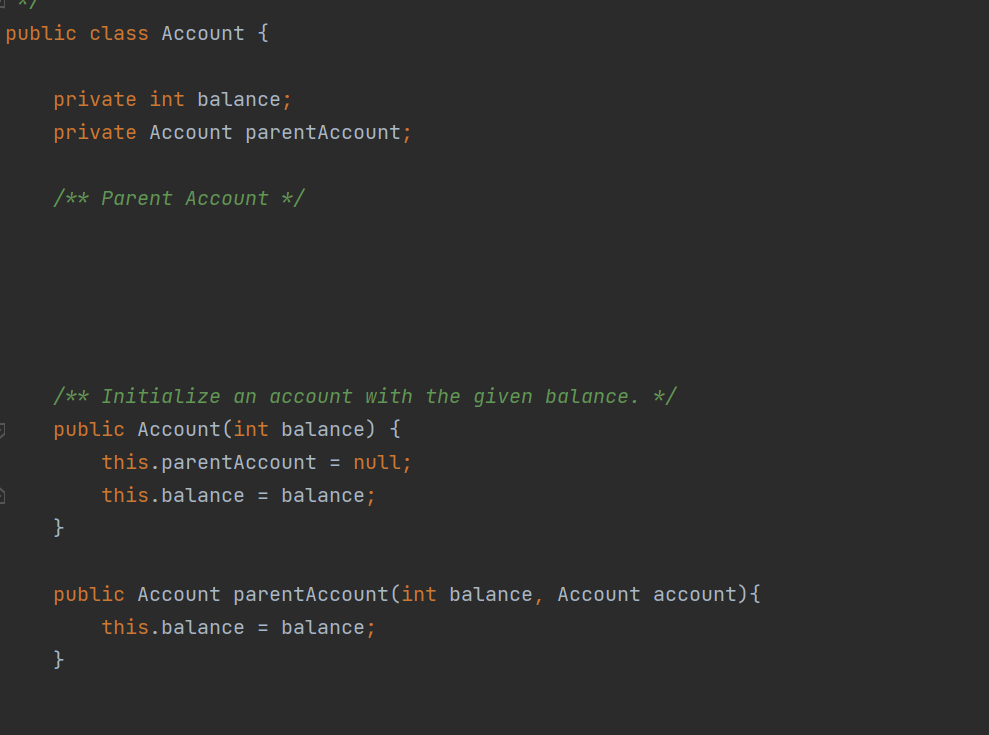Click the fold marker at the top comment end
This screenshot has width=989, height=735.
tap(3, 4)
